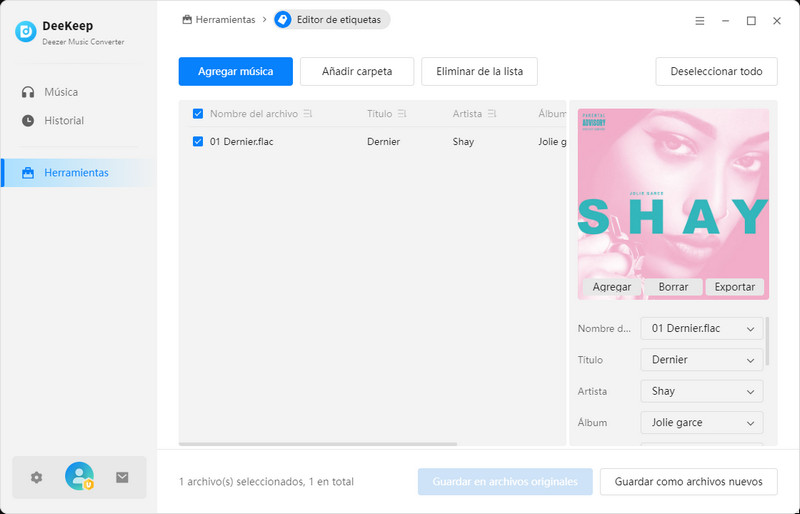The image size is (800, 514).
Task: Click the Álbum column header
Action: [552, 113]
